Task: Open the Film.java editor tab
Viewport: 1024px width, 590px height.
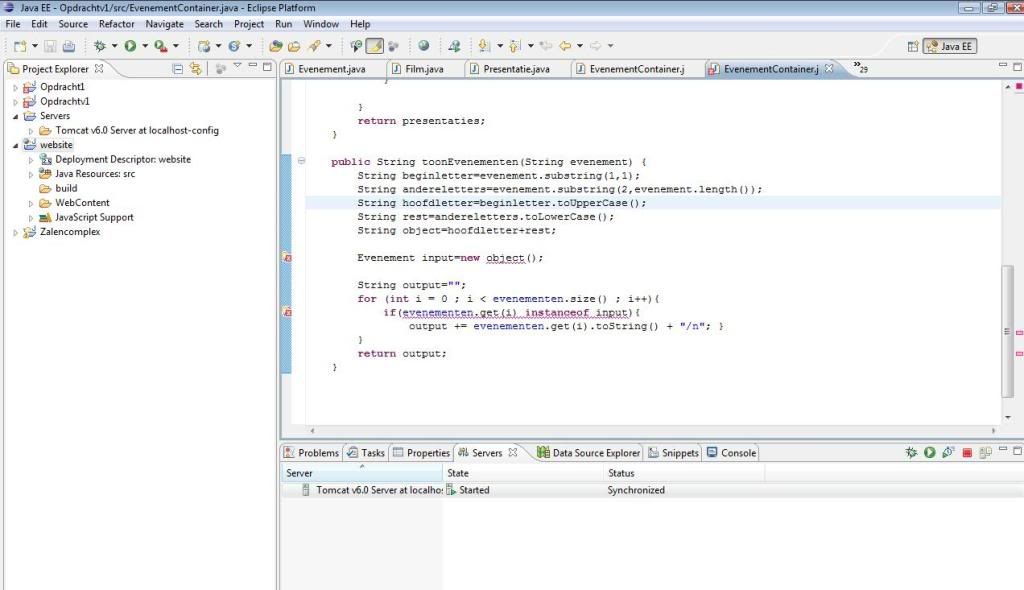Action: (x=423, y=69)
